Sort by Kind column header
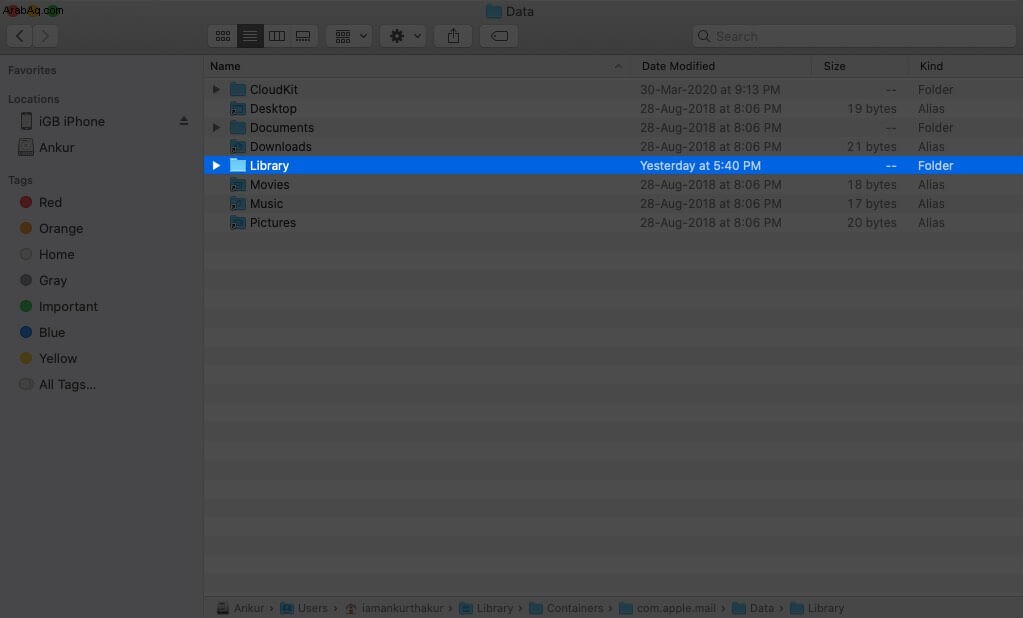This screenshot has height=618, width=1023. coord(931,66)
